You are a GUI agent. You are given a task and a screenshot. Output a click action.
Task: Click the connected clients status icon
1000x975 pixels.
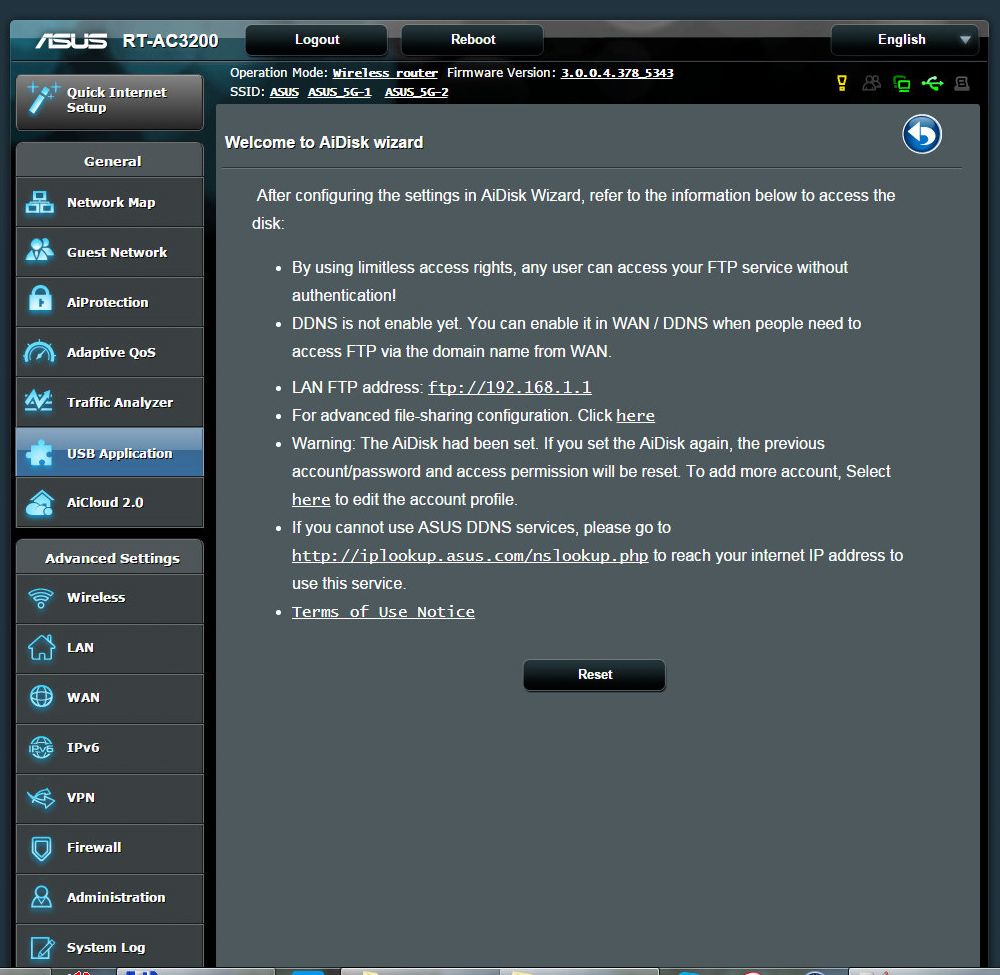pyautogui.click(x=872, y=83)
